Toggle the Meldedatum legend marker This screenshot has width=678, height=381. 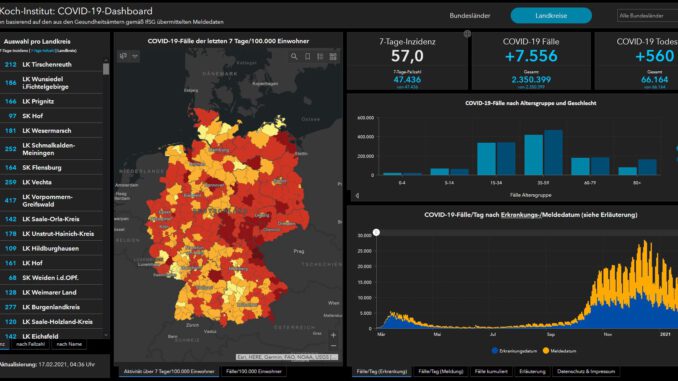coord(546,351)
